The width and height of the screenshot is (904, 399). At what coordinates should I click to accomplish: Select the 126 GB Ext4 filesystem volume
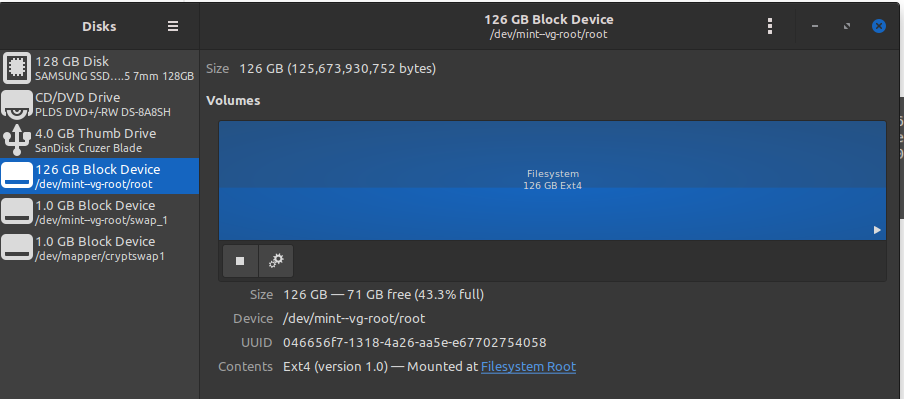[552, 180]
